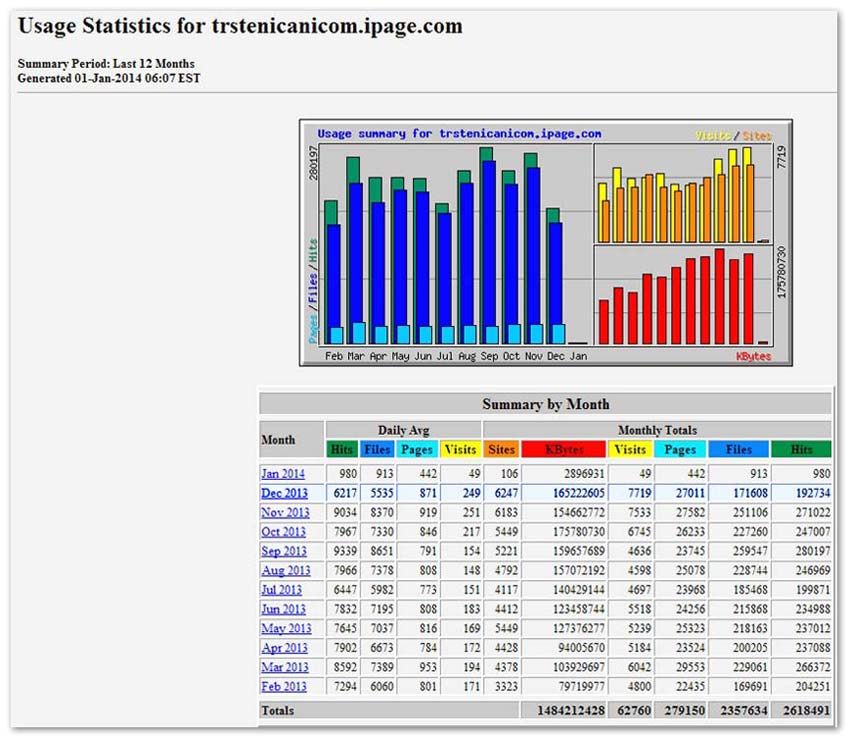Open the Dec 2013 monthly report link
Image resolution: width=850 pixels, height=740 pixels.
(284, 493)
